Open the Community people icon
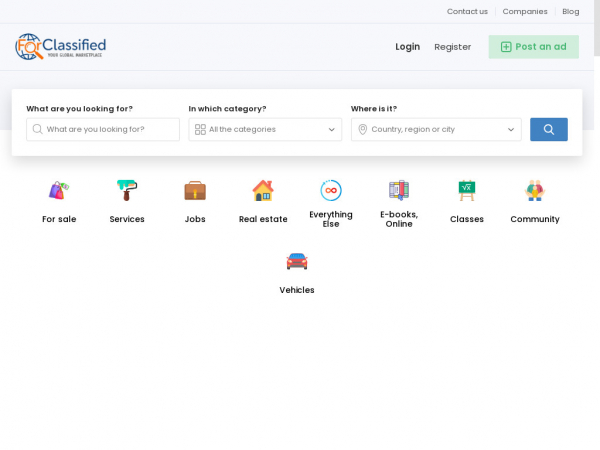600x450 pixels. (x=535, y=190)
